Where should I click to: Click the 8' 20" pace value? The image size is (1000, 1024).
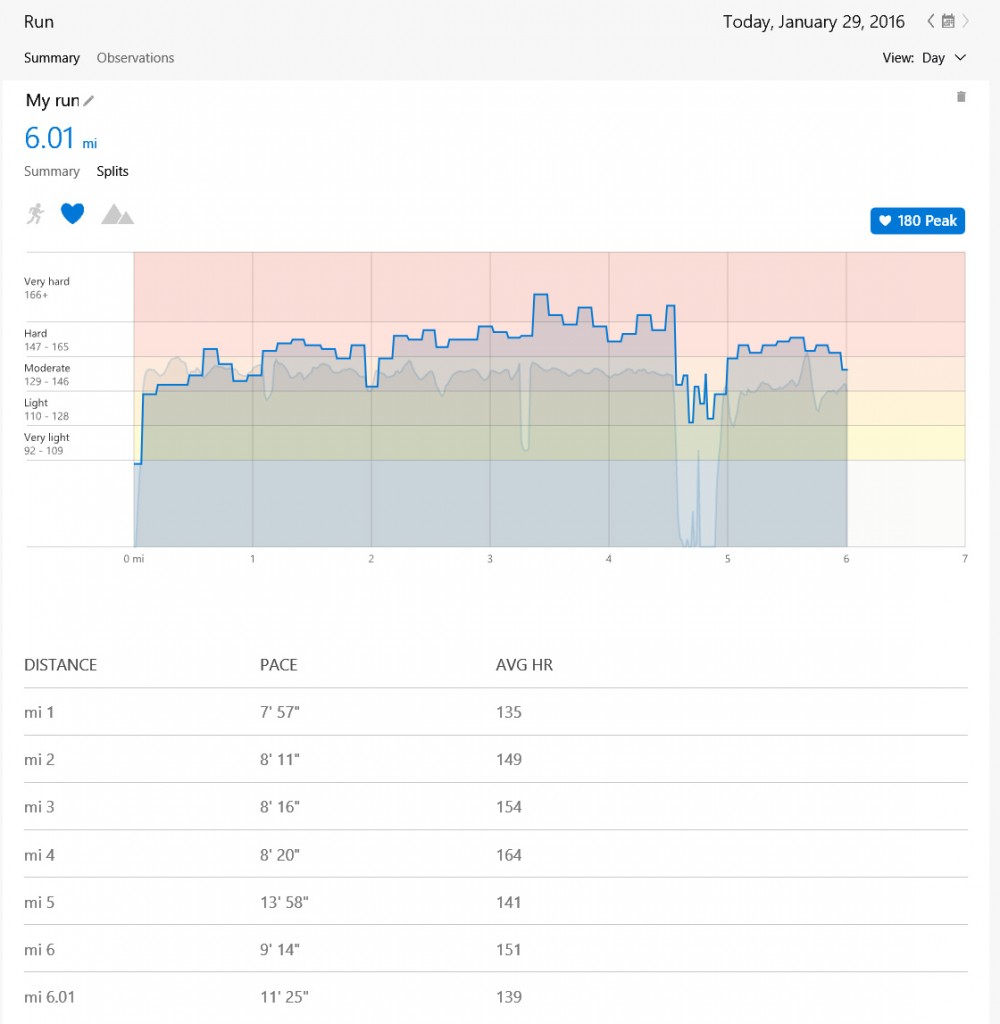tap(280, 855)
